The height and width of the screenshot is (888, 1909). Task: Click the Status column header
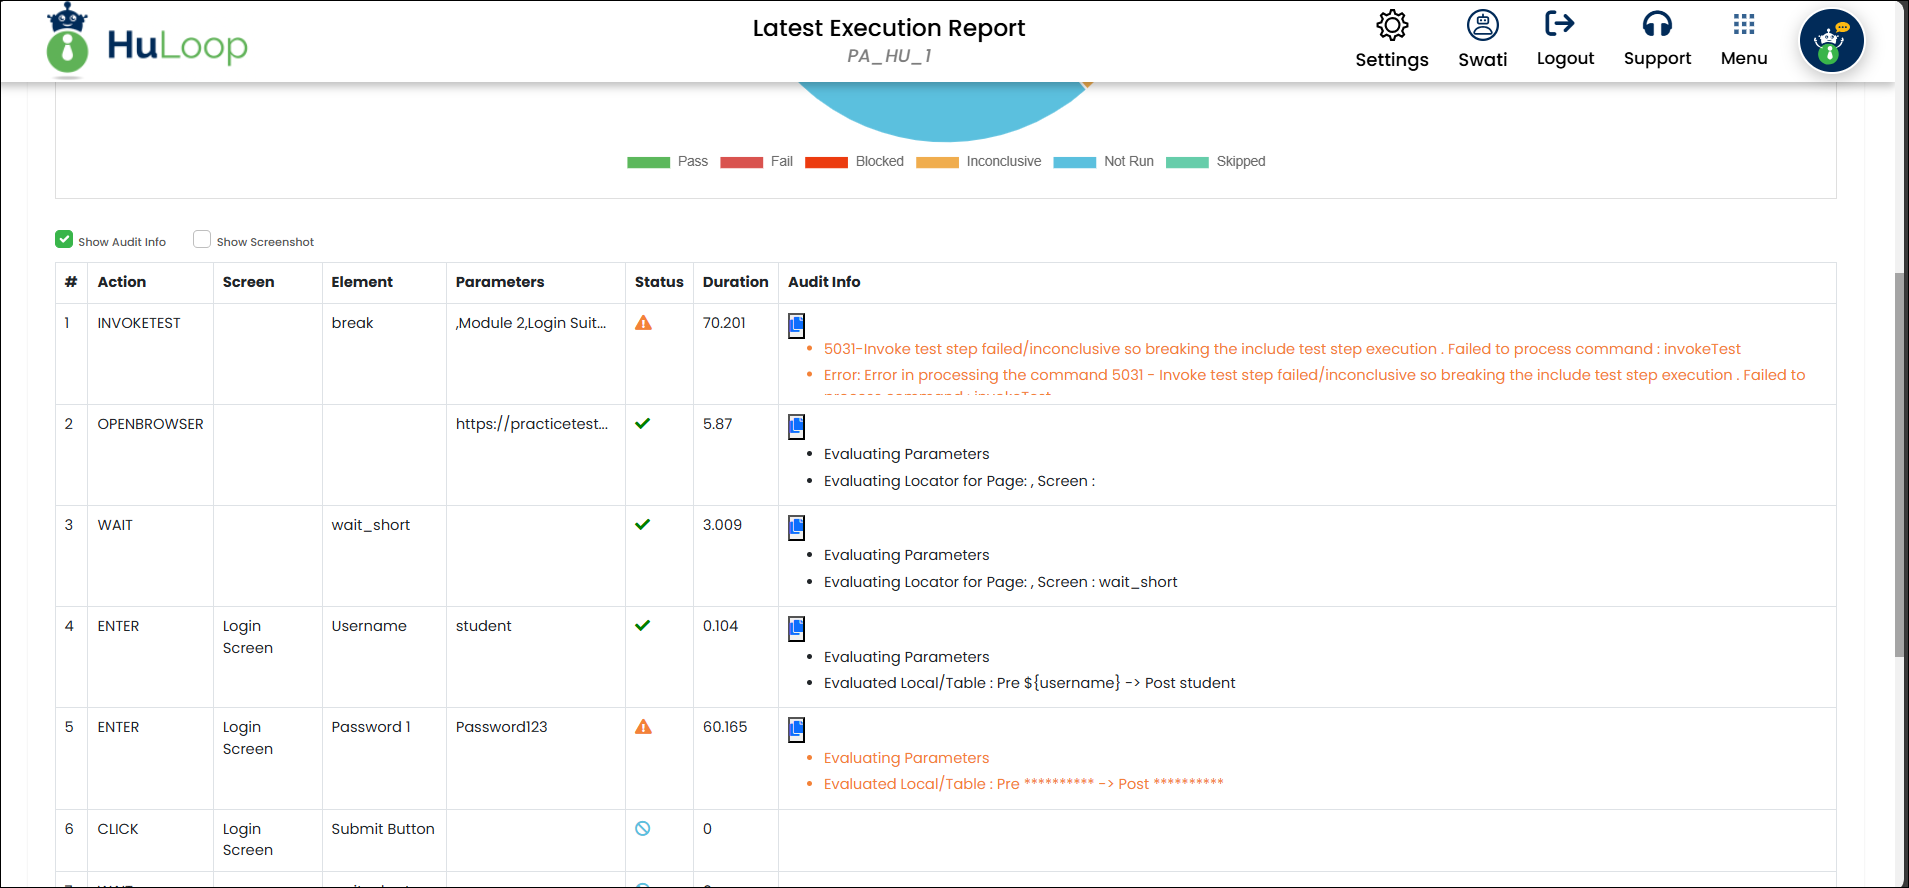click(x=659, y=282)
